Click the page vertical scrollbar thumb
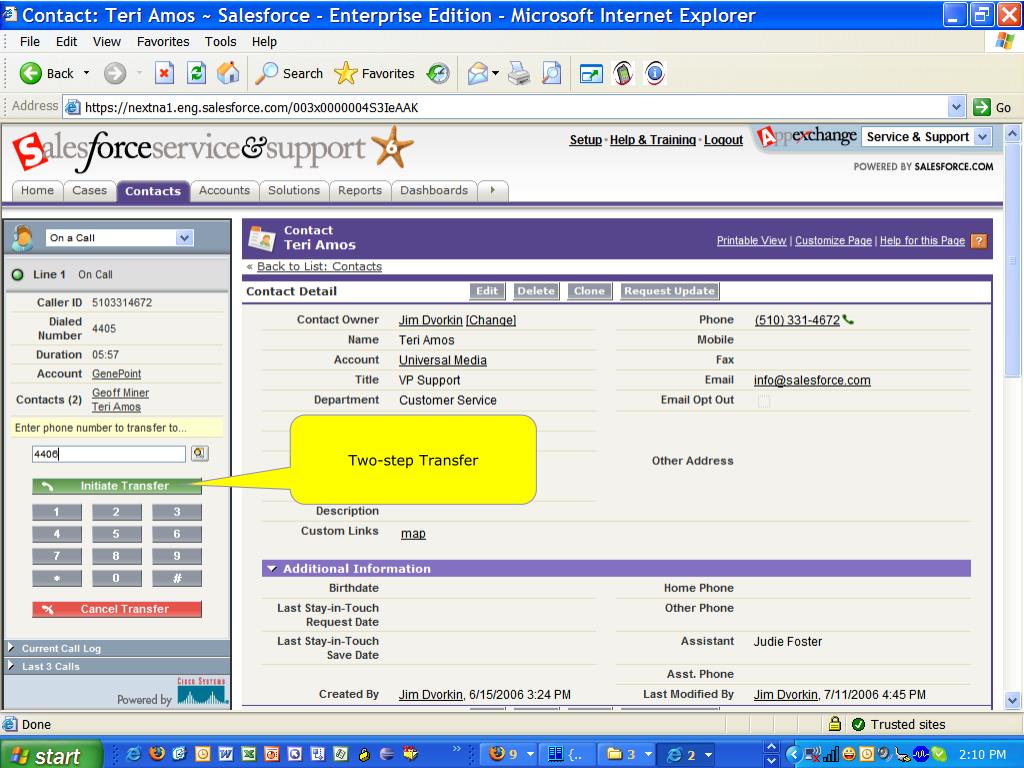Image resolution: width=1024 pixels, height=768 pixels. point(1012,261)
